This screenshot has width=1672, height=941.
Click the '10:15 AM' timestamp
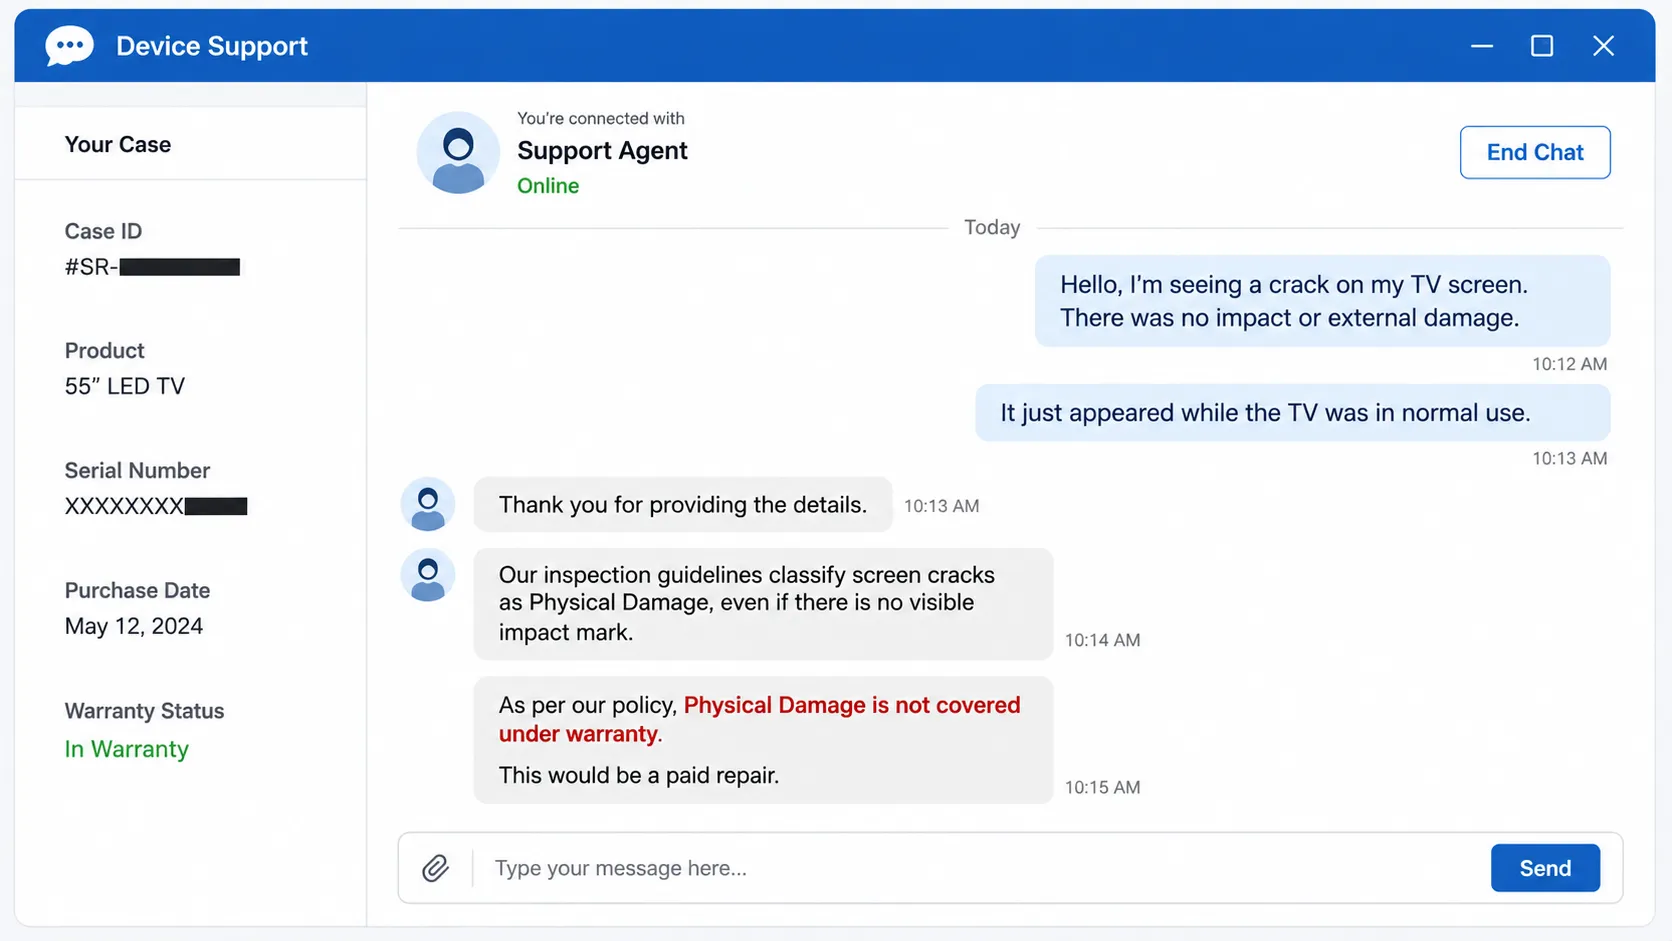[x=1102, y=787]
